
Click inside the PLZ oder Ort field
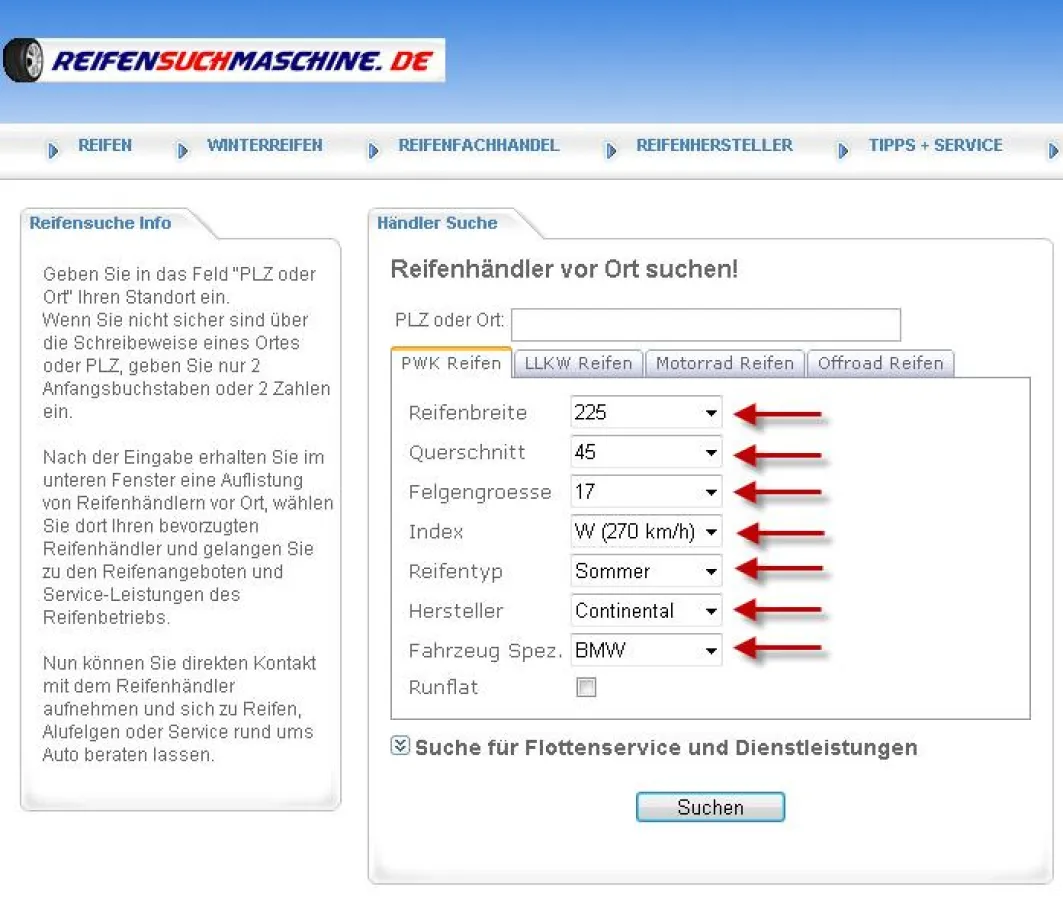(x=706, y=323)
